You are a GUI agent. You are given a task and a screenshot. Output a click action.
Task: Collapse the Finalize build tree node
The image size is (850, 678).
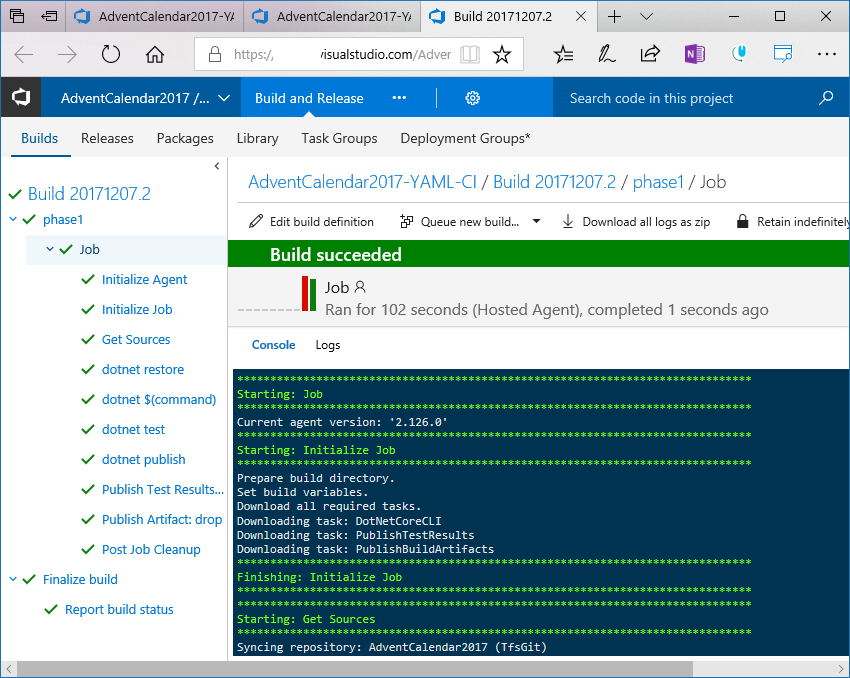click(x=13, y=579)
